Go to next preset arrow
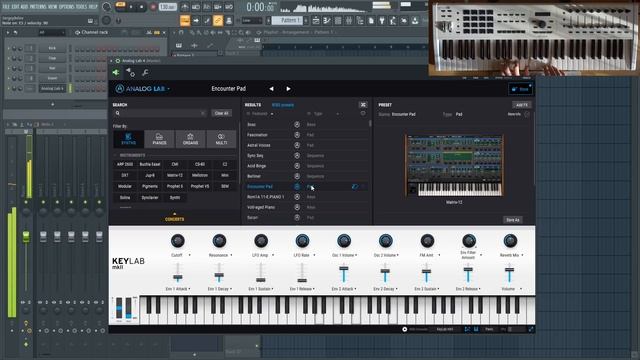The width and height of the screenshot is (640, 360). pyautogui.click(x=288, y=89)
